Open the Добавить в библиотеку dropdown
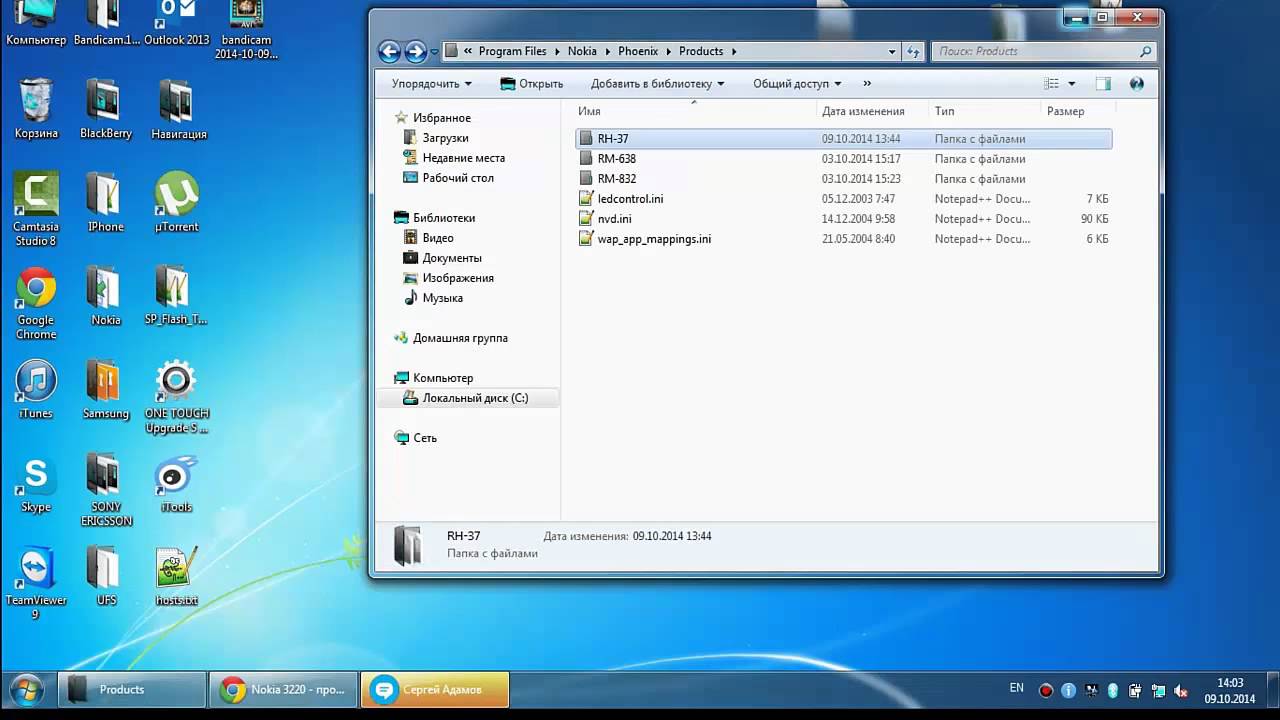 click(x=657, y=84)
